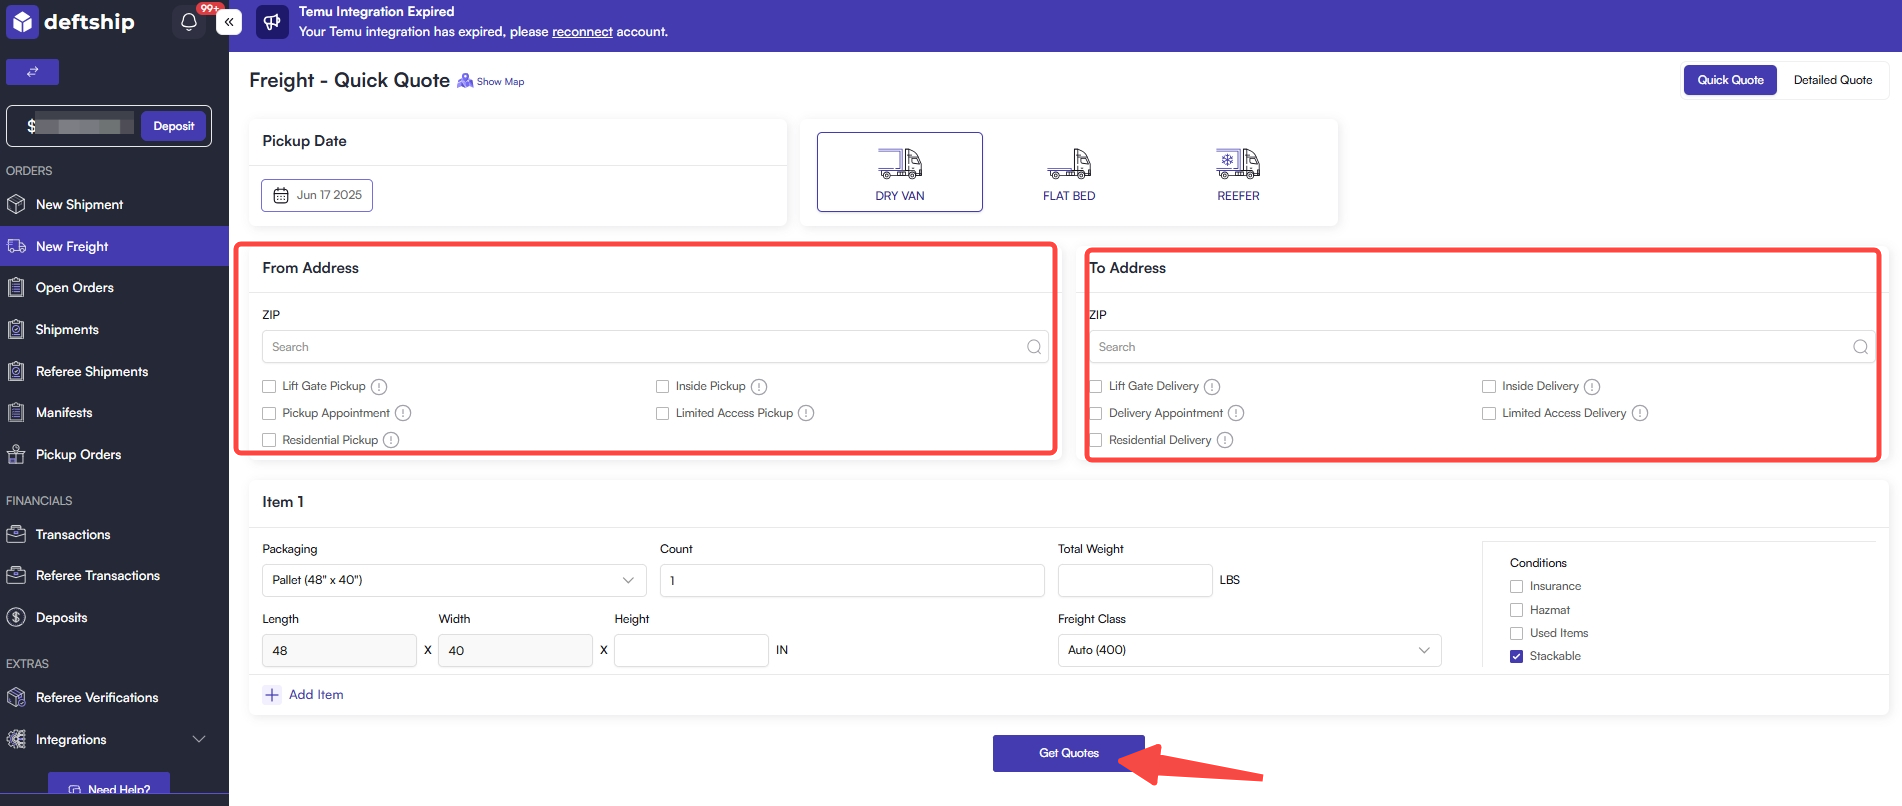Check the Pickup Appointment box
The image size is (1902, 806).
coord(269,413)
